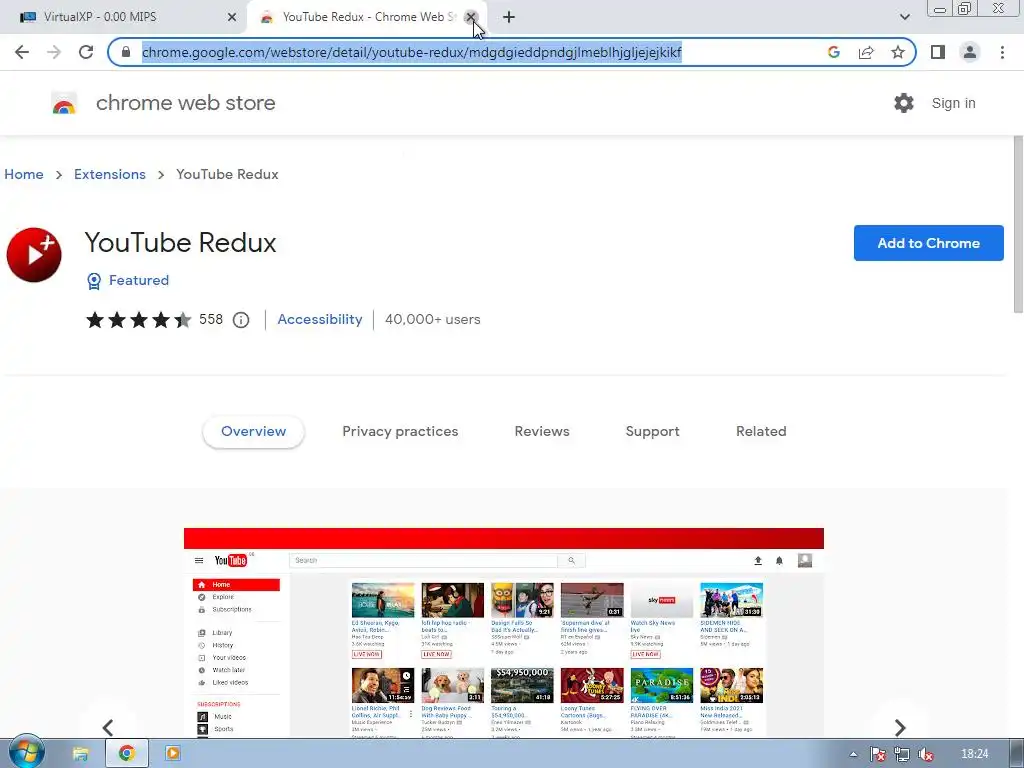Open web store settings gear

point(904,103)
